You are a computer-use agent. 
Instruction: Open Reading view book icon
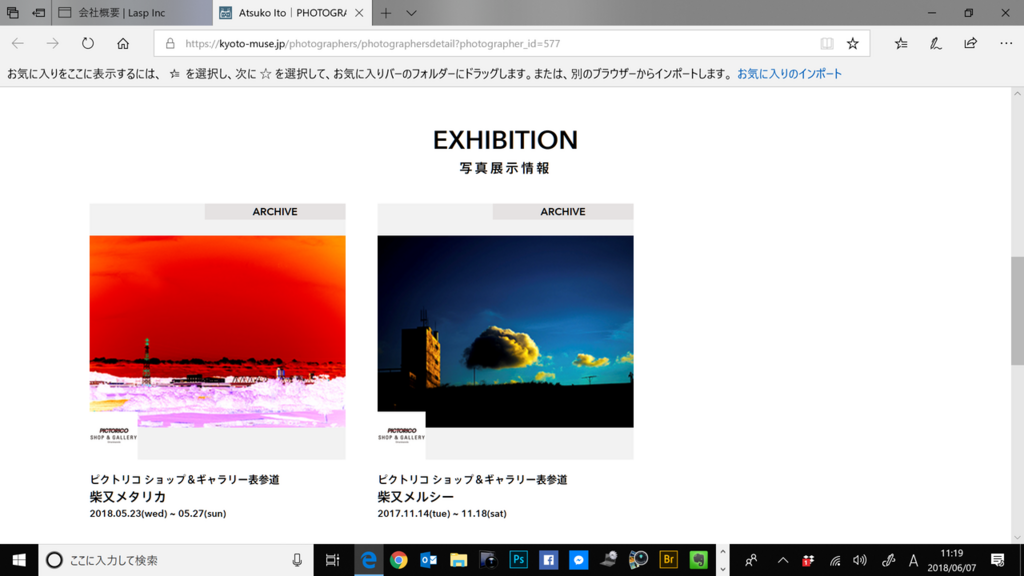827,44
